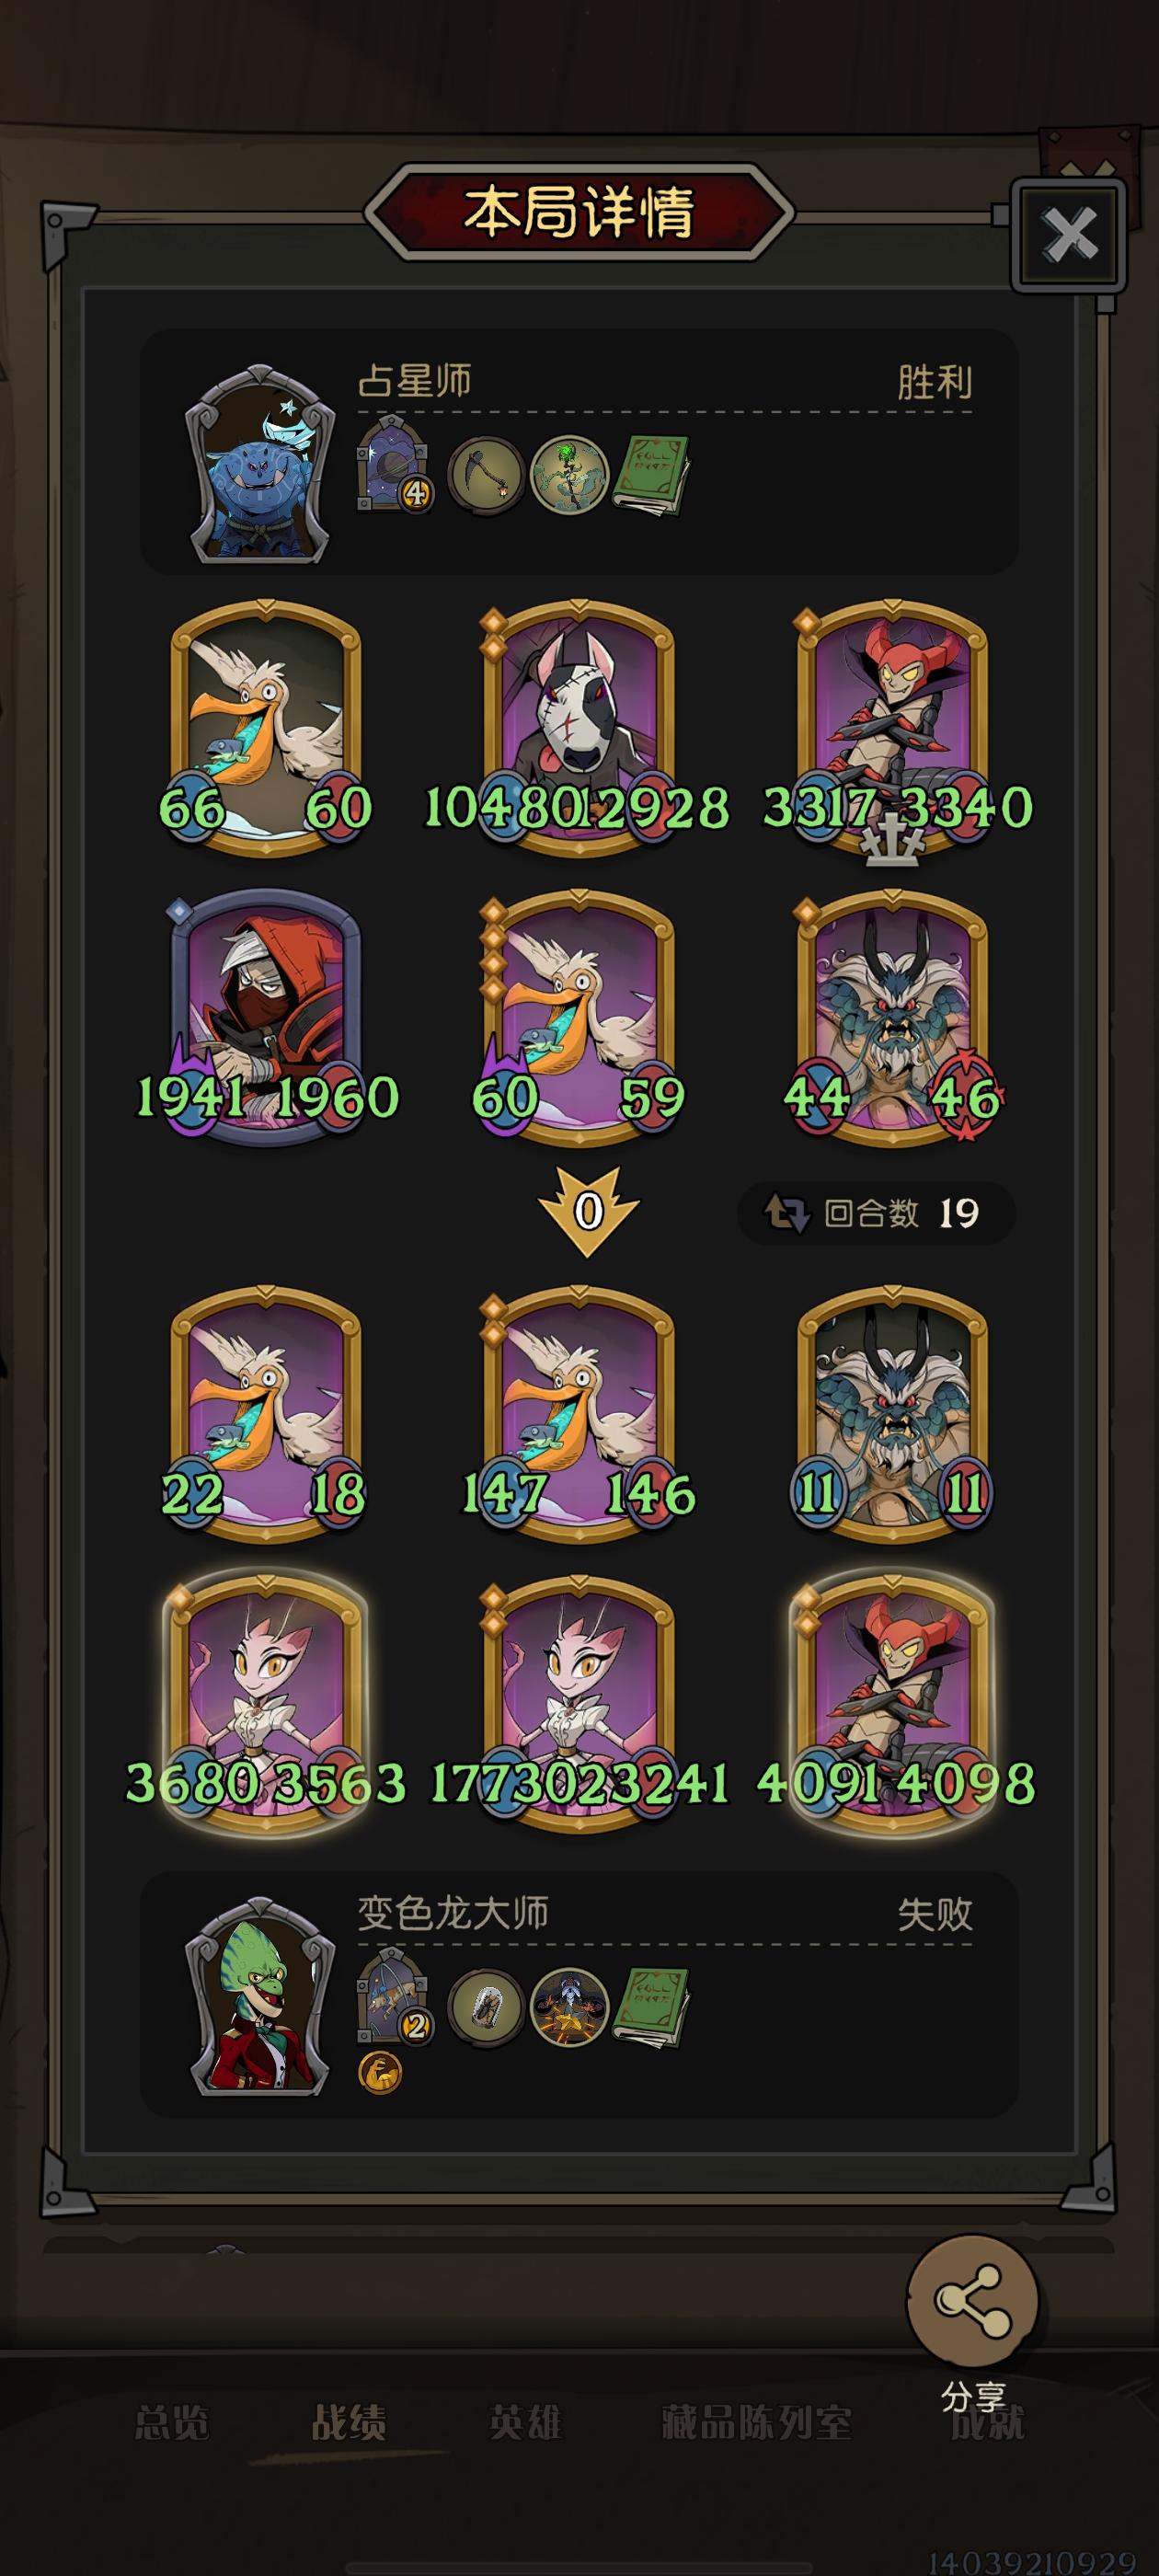Tap the green plant orb icon
1159x2576 pixels.
pyautogui.click(x=569, y=476)
